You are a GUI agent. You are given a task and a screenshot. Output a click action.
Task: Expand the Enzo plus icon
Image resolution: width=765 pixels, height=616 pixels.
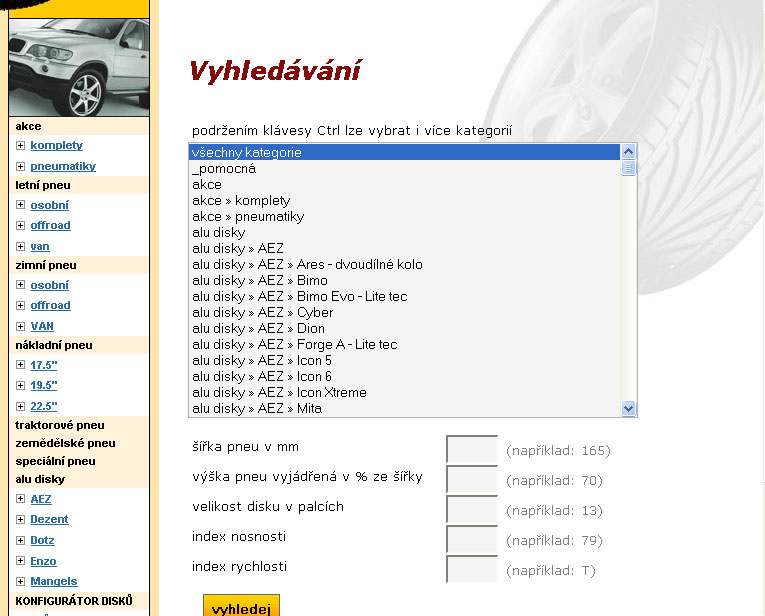point(20,561)
